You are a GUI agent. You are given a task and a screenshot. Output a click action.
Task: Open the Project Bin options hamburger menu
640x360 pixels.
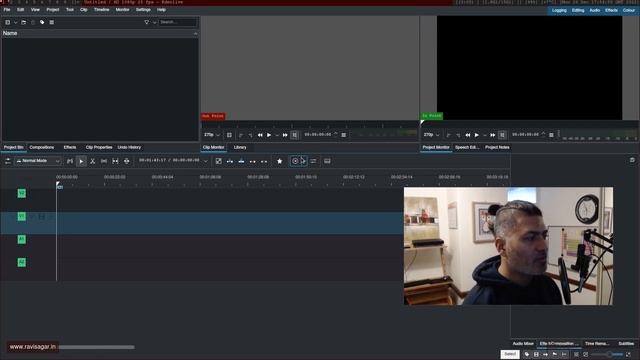point(51,22)
